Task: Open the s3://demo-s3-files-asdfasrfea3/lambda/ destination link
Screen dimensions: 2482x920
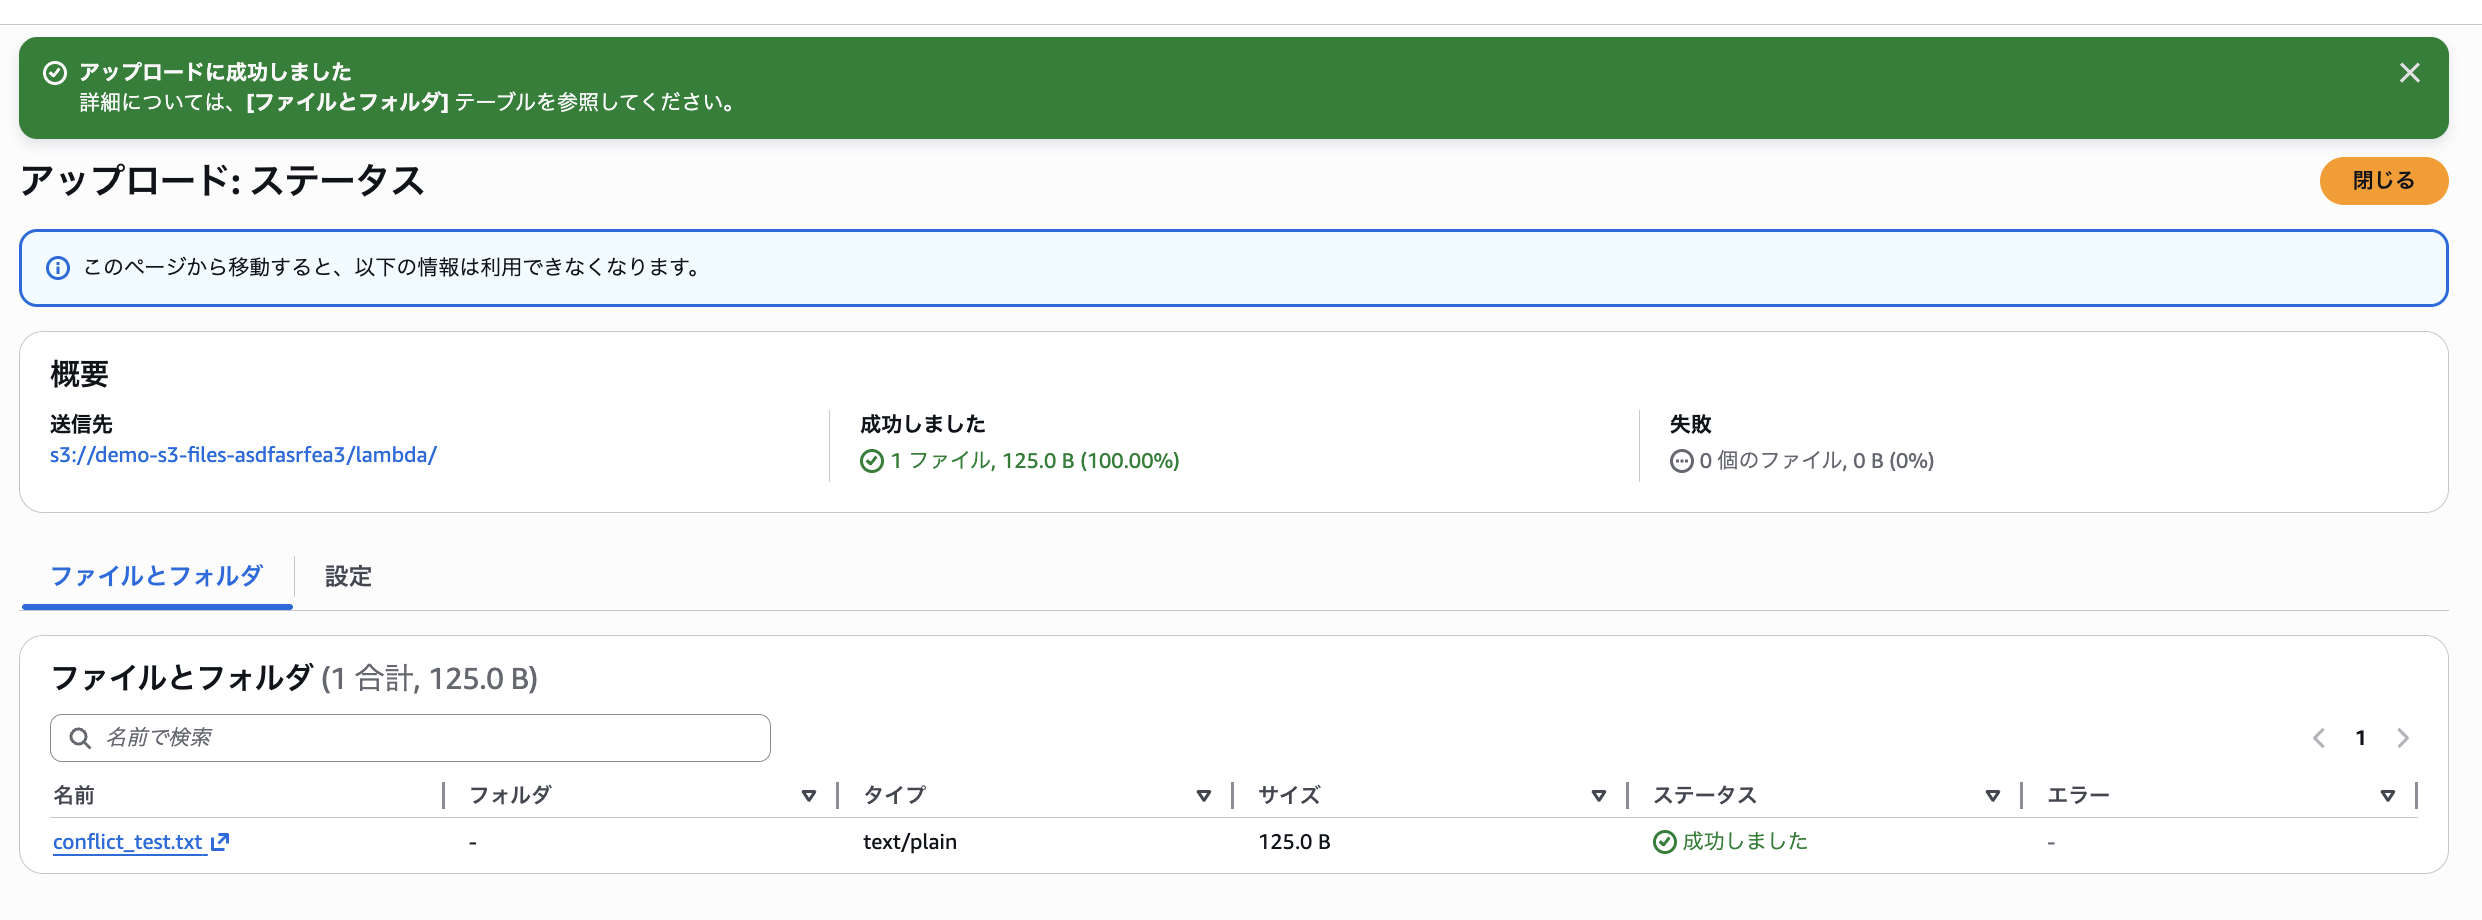Action: (243, 454)
